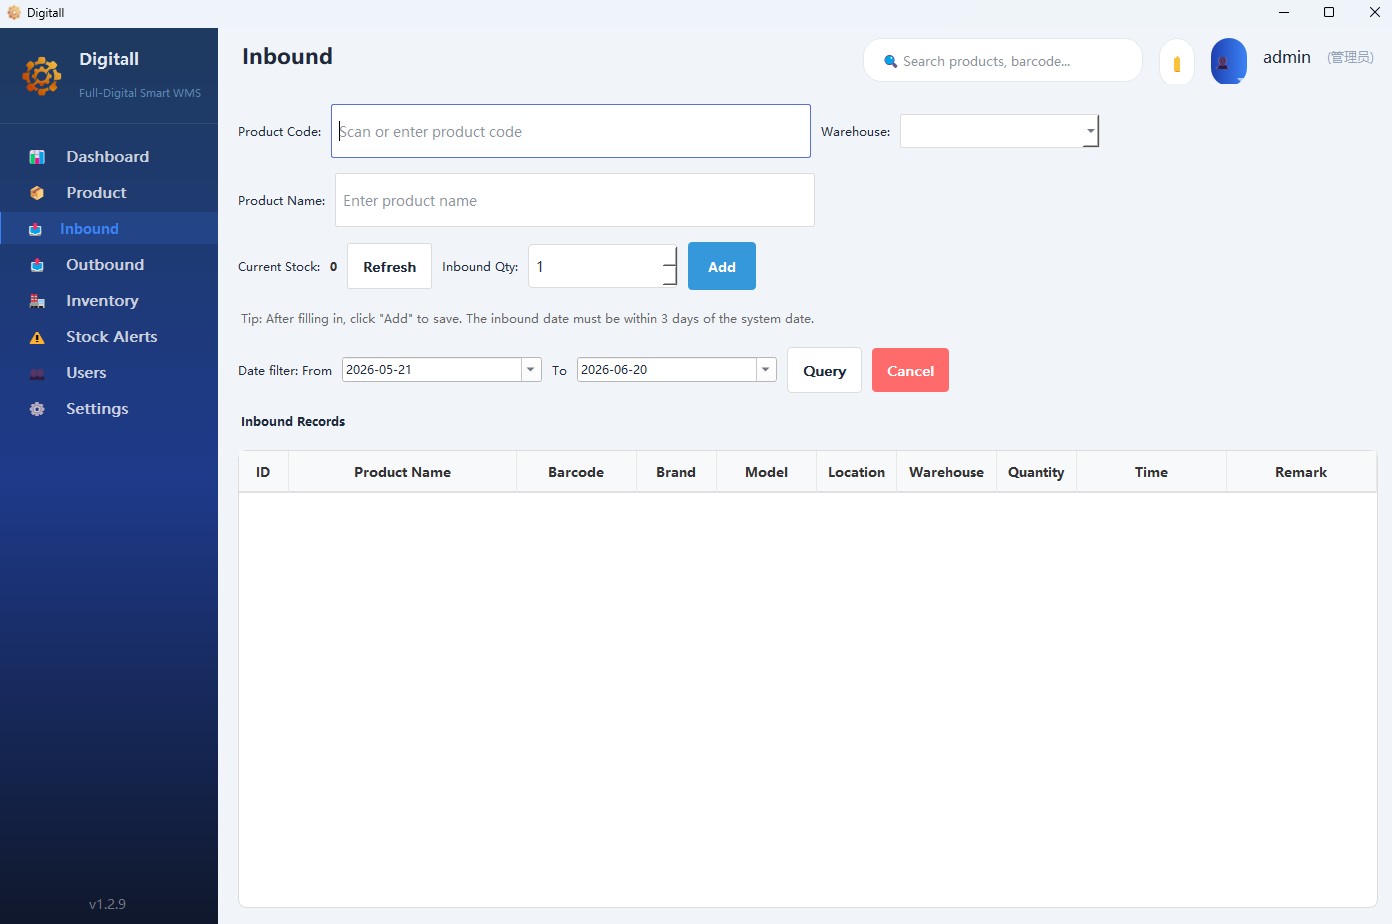This screenshot has height=924, width=1392.
Task: Click the From date 2026-05-21 field
Action: [432, 370]
